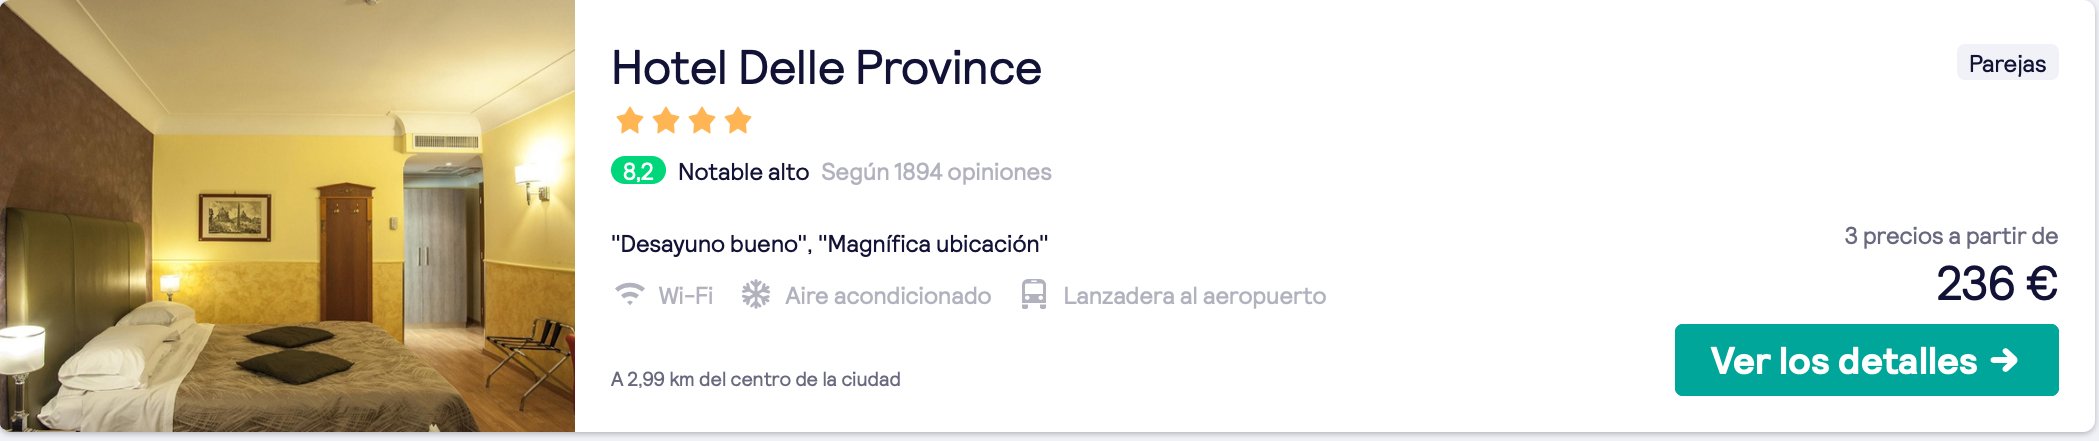Click the Wi-Fi amenity icon
The image size is (2099, 441).
click(x=629, y=295)
